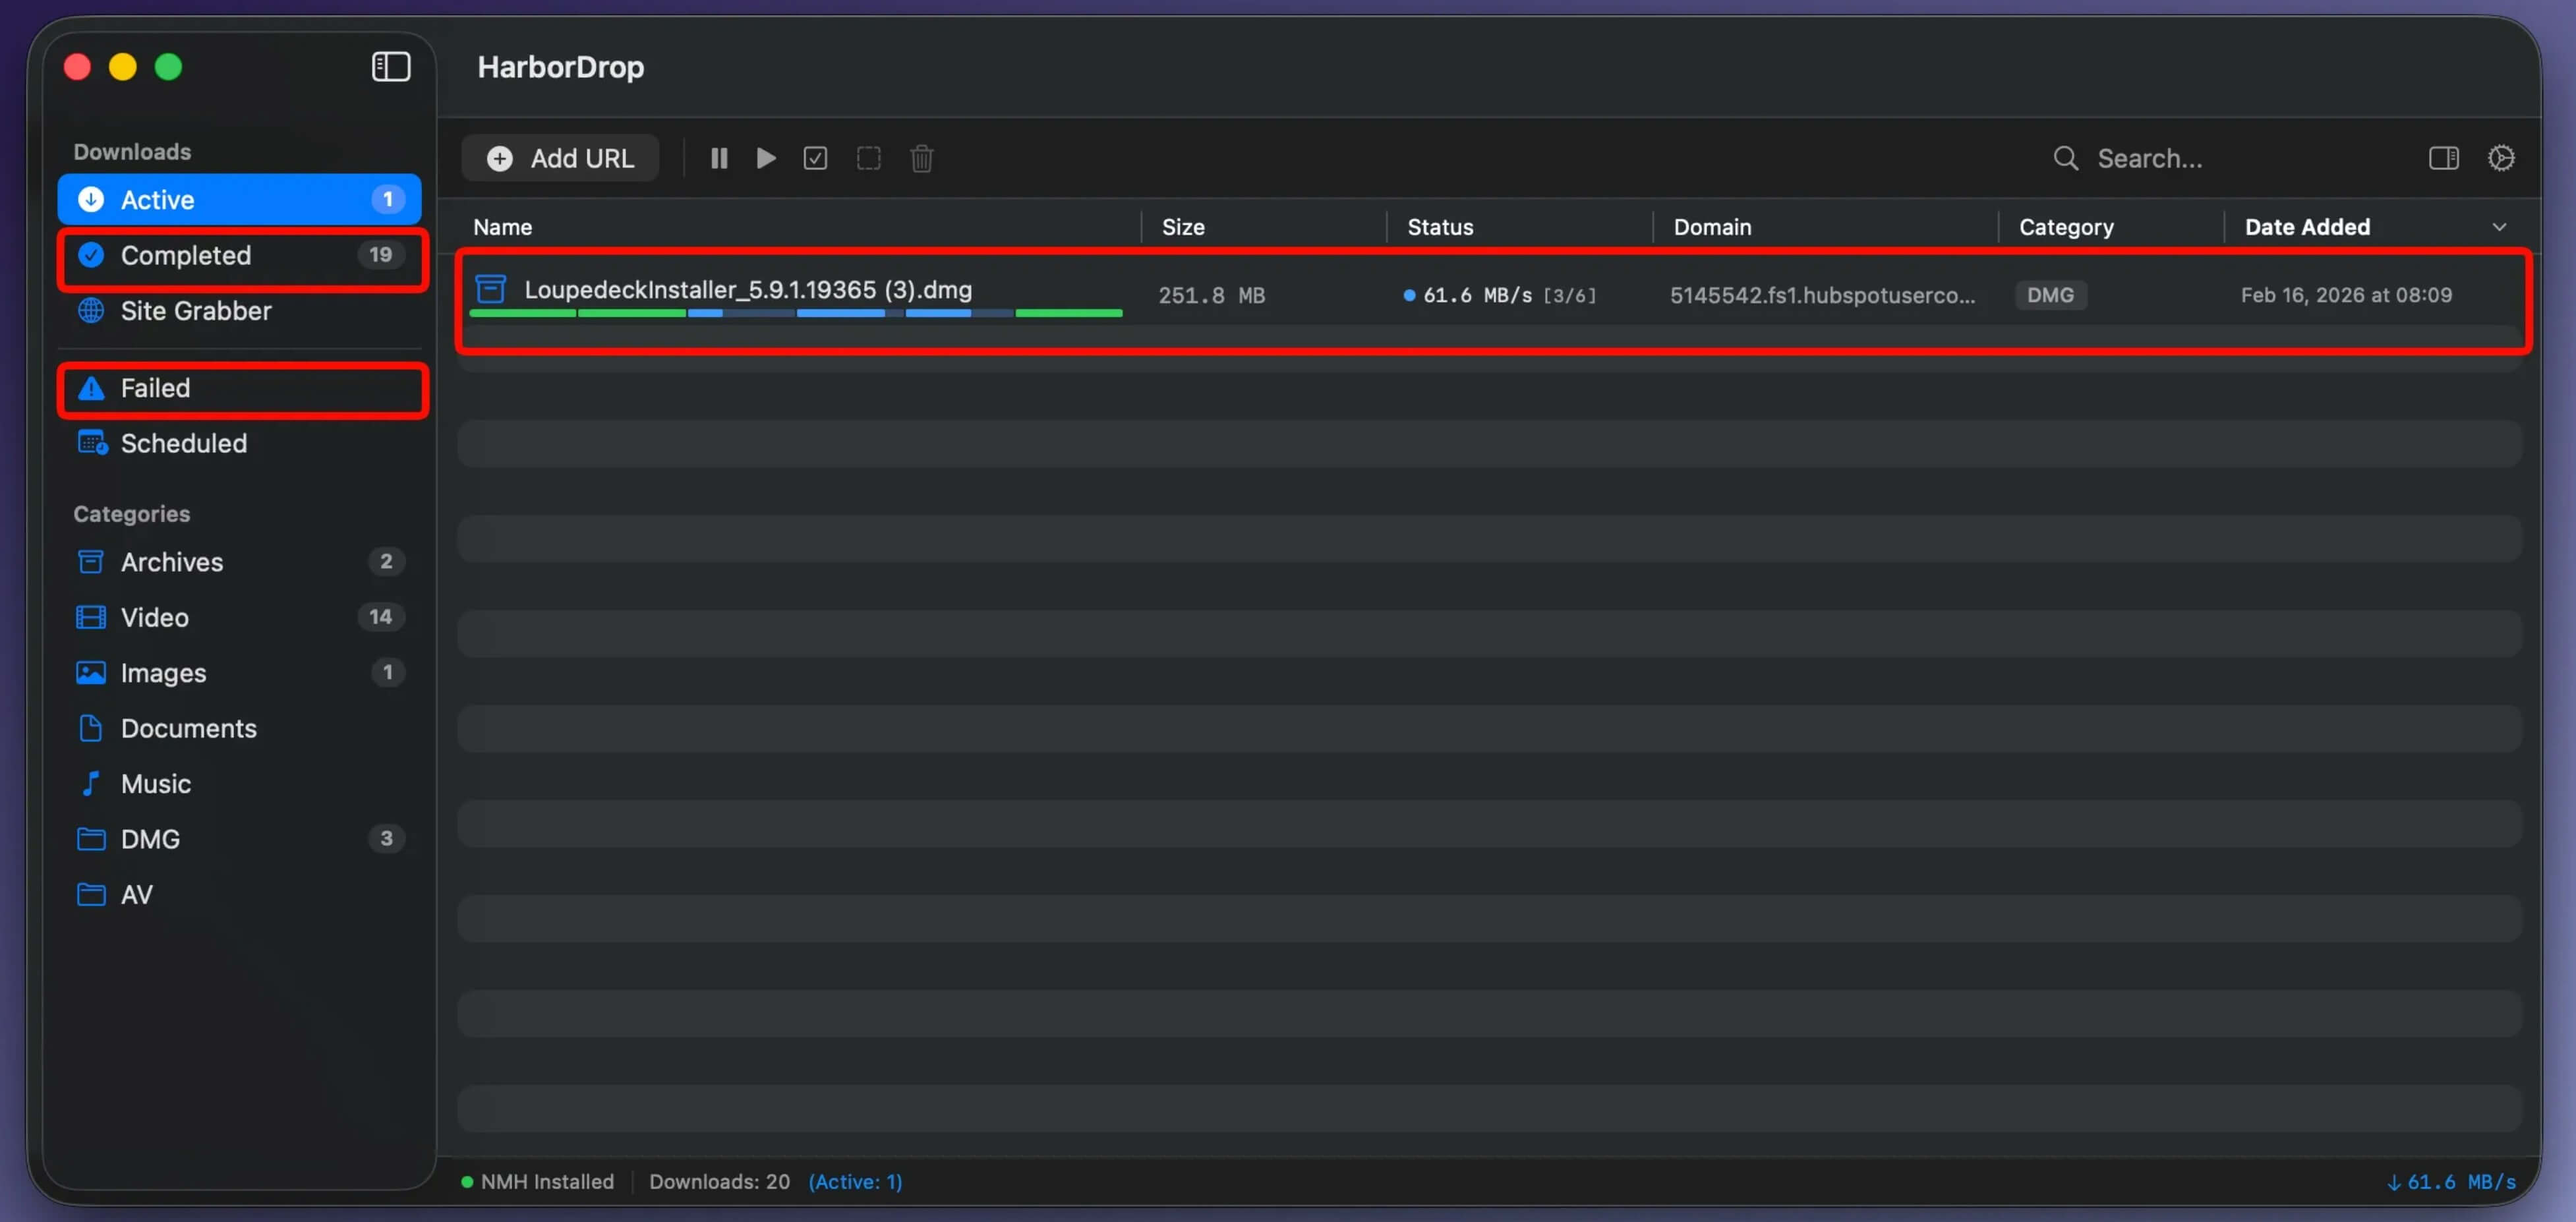Collapse the left sidebar using the sidebar icon
The height and width of the screenshot is (1222, 2576).
pyautogui.click(x=391, y=67)
